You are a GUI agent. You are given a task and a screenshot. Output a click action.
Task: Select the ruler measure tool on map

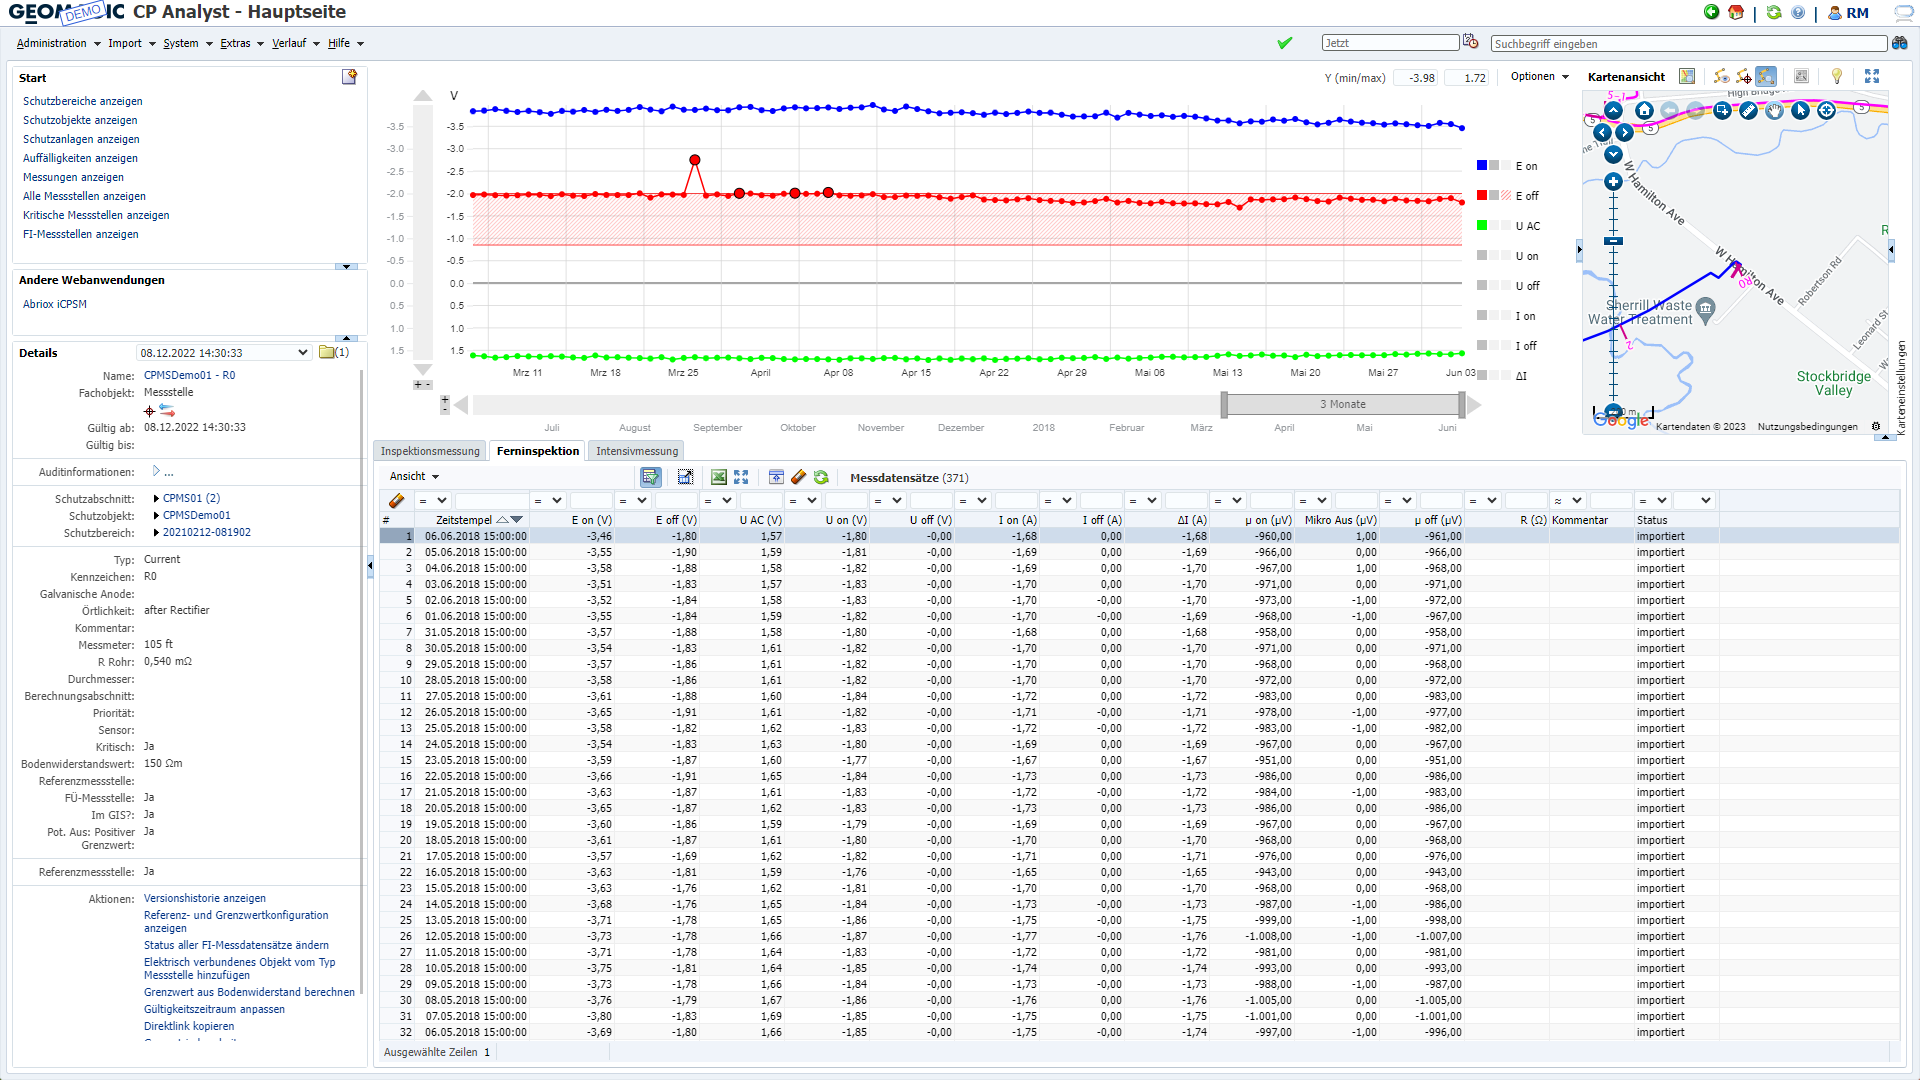[x=1748, y=110]
